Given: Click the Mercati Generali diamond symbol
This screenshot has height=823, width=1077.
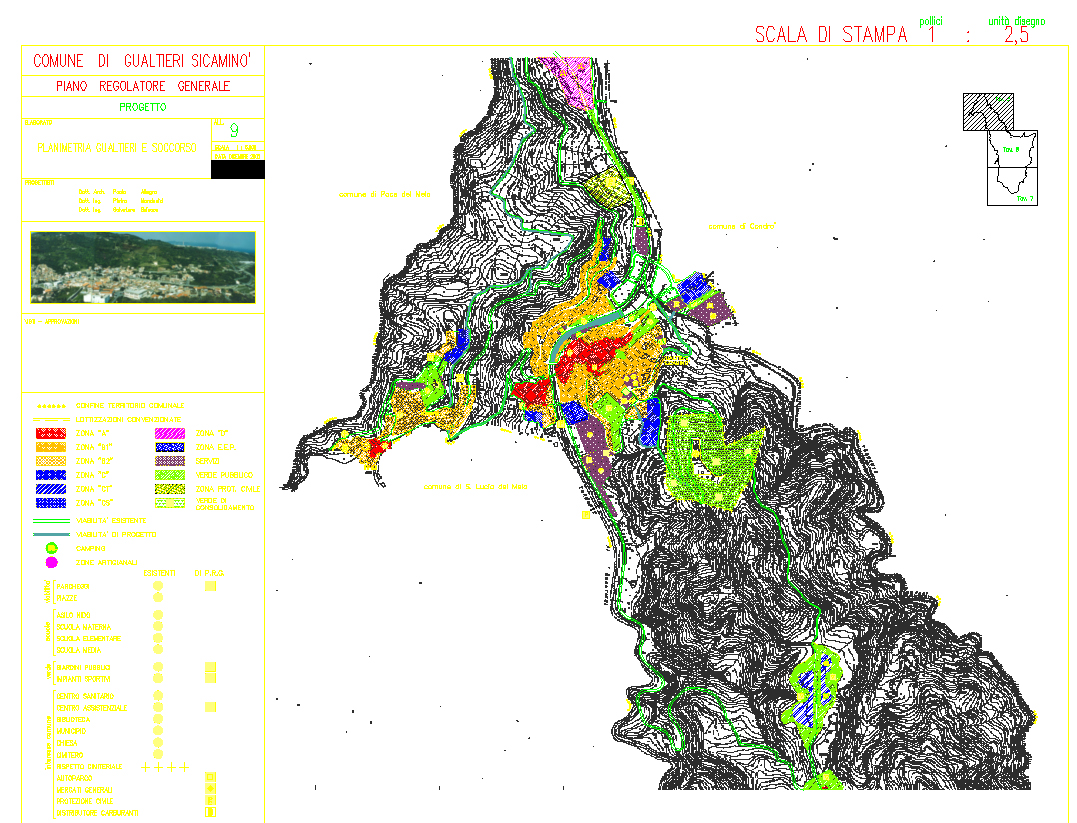Looking at the screenshot, I should click(210, 788).
